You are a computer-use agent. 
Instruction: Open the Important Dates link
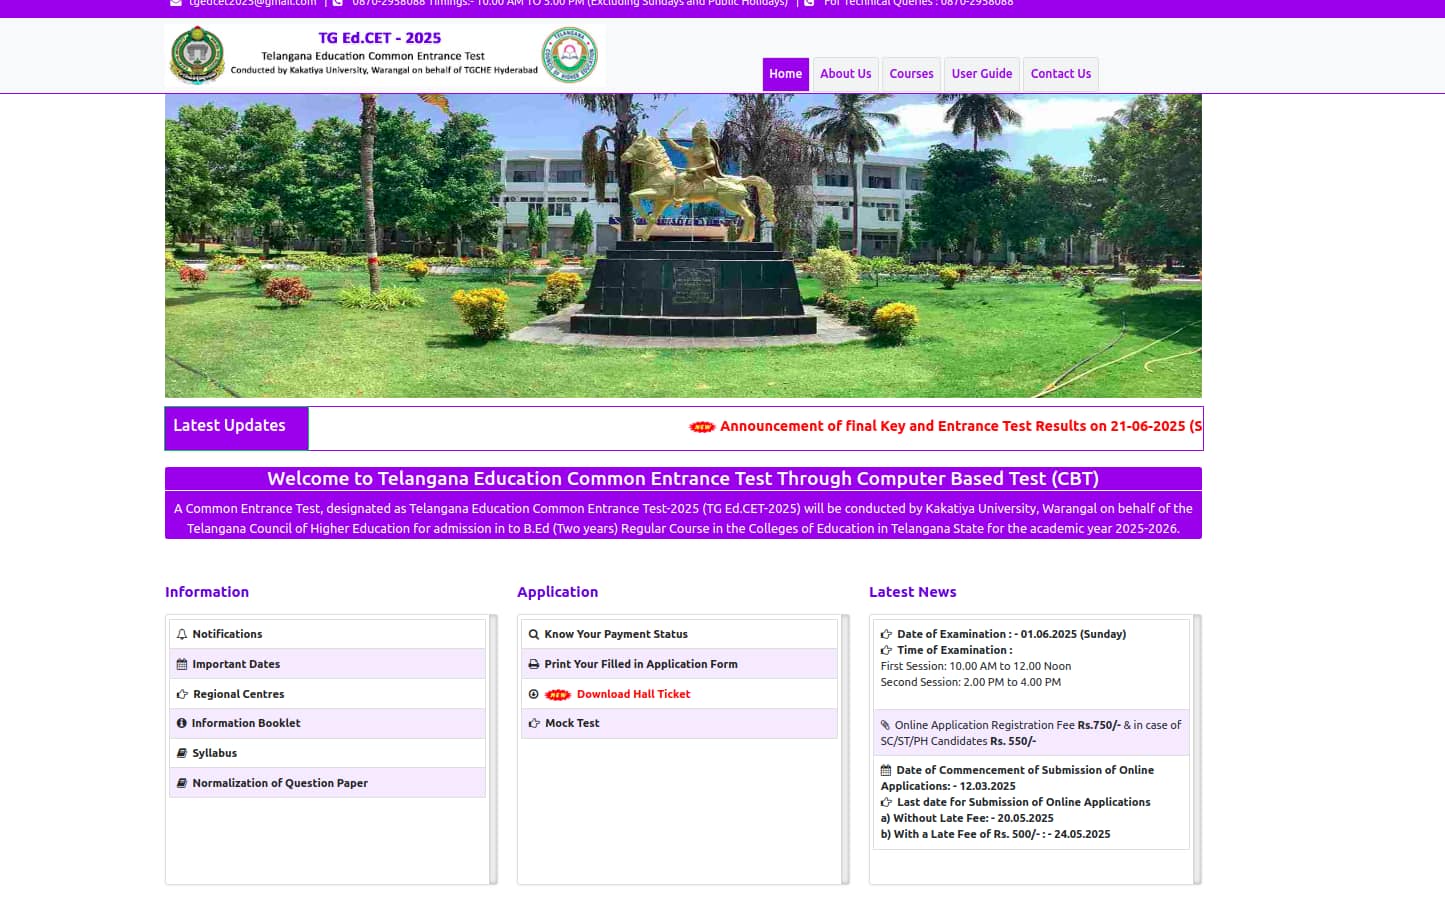pyautogui.click(x=236, y=664)
